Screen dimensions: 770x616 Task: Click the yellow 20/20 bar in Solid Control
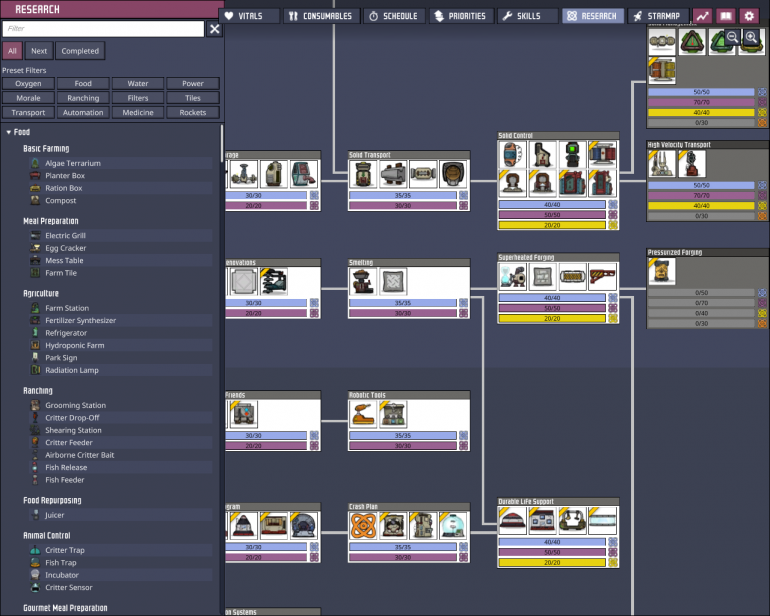click(x=552, y=225)
